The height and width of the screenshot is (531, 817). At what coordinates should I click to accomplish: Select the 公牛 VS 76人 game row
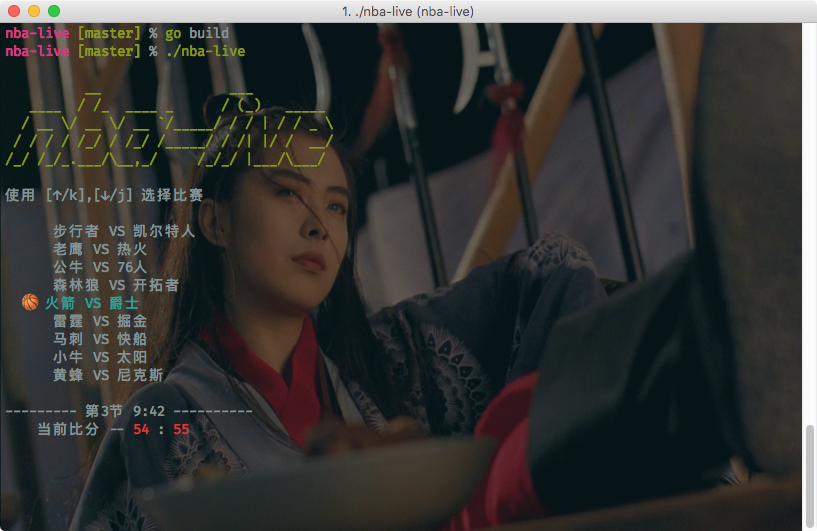(x=100, y=267)
